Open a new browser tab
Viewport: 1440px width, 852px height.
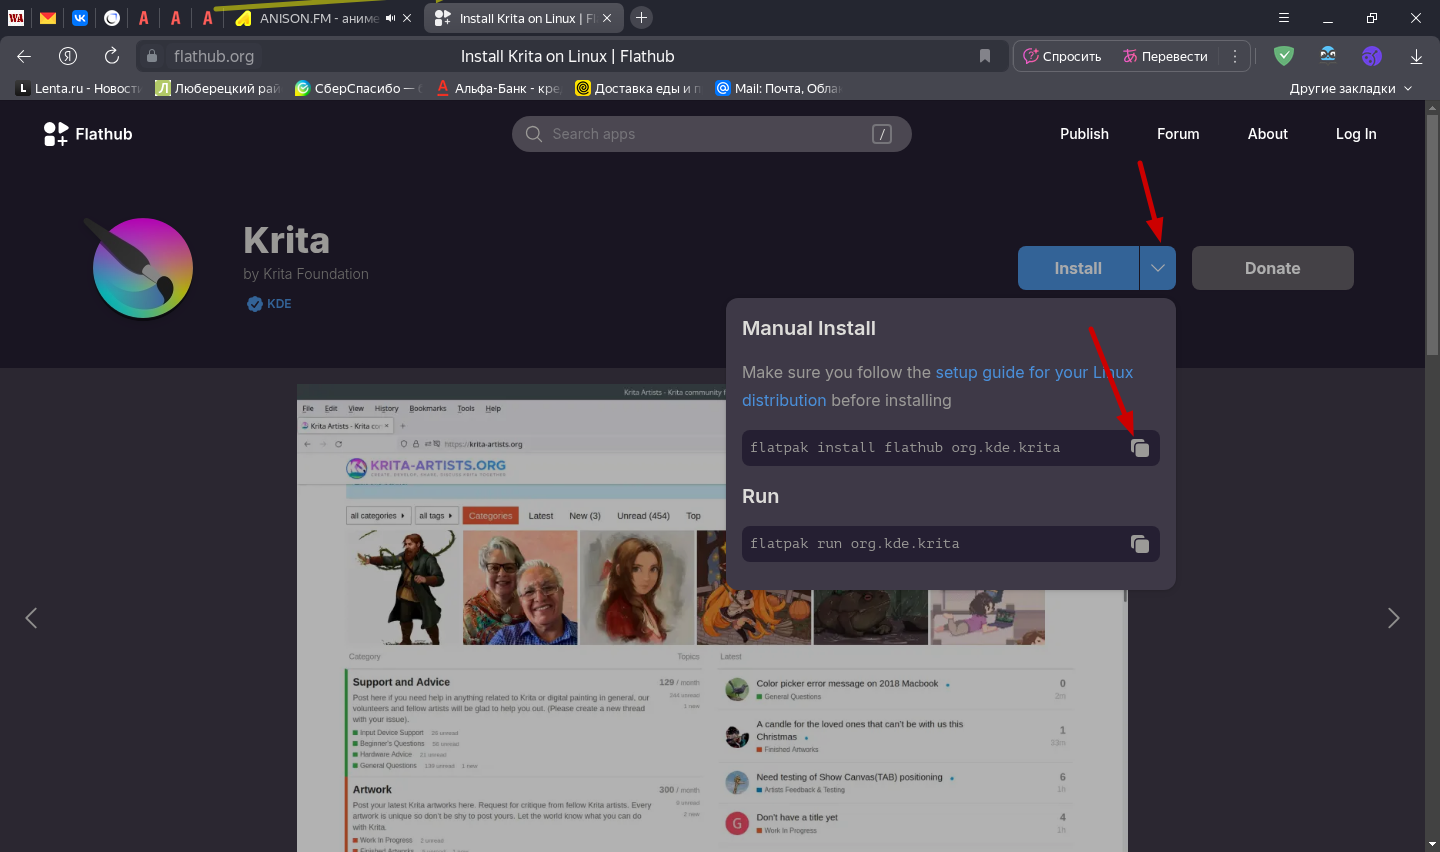pos(642,18)
